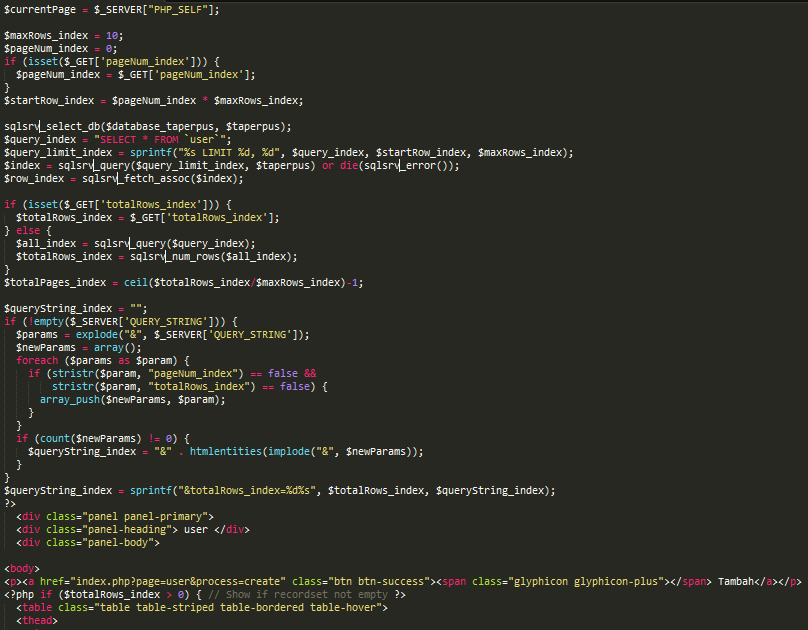The image size is (808, 630).
Task: Click the <body> tag
Action: click(22, 569)
